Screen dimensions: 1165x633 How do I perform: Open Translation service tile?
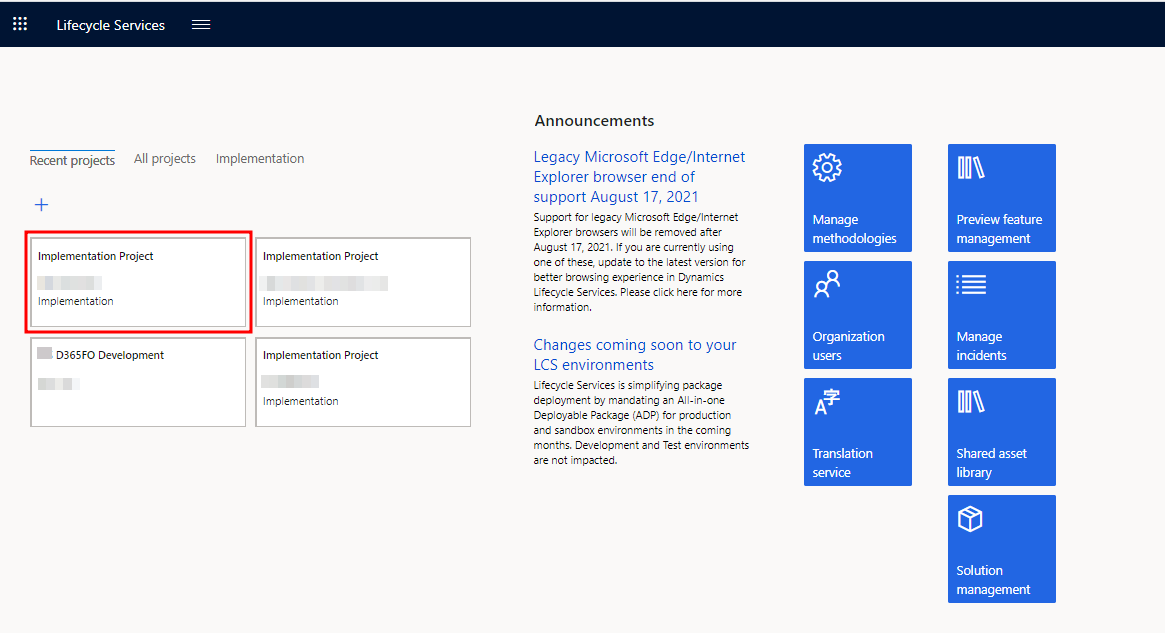pyautogui.click(x=857, y=432)
